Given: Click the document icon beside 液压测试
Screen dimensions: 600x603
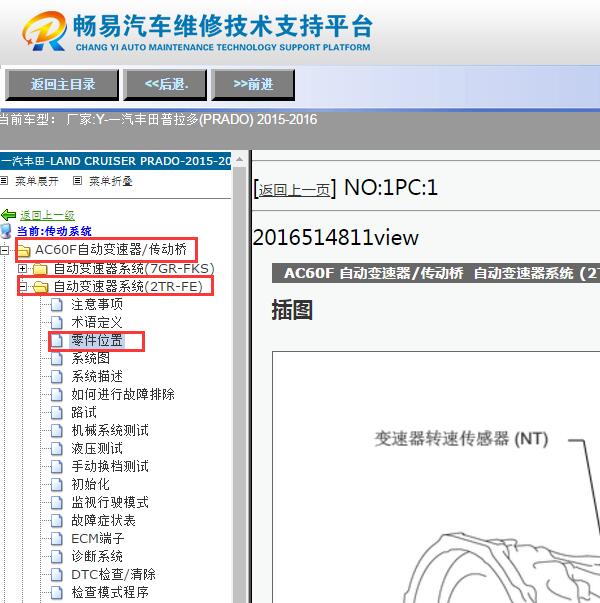Looking at the screenshot, I should [x=57, y=449].
